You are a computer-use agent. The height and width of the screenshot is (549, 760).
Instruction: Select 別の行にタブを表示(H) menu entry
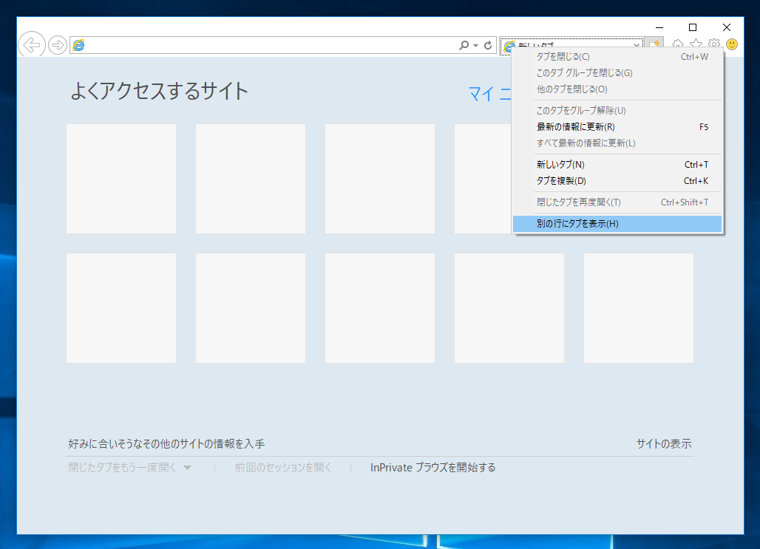[618, 224]
